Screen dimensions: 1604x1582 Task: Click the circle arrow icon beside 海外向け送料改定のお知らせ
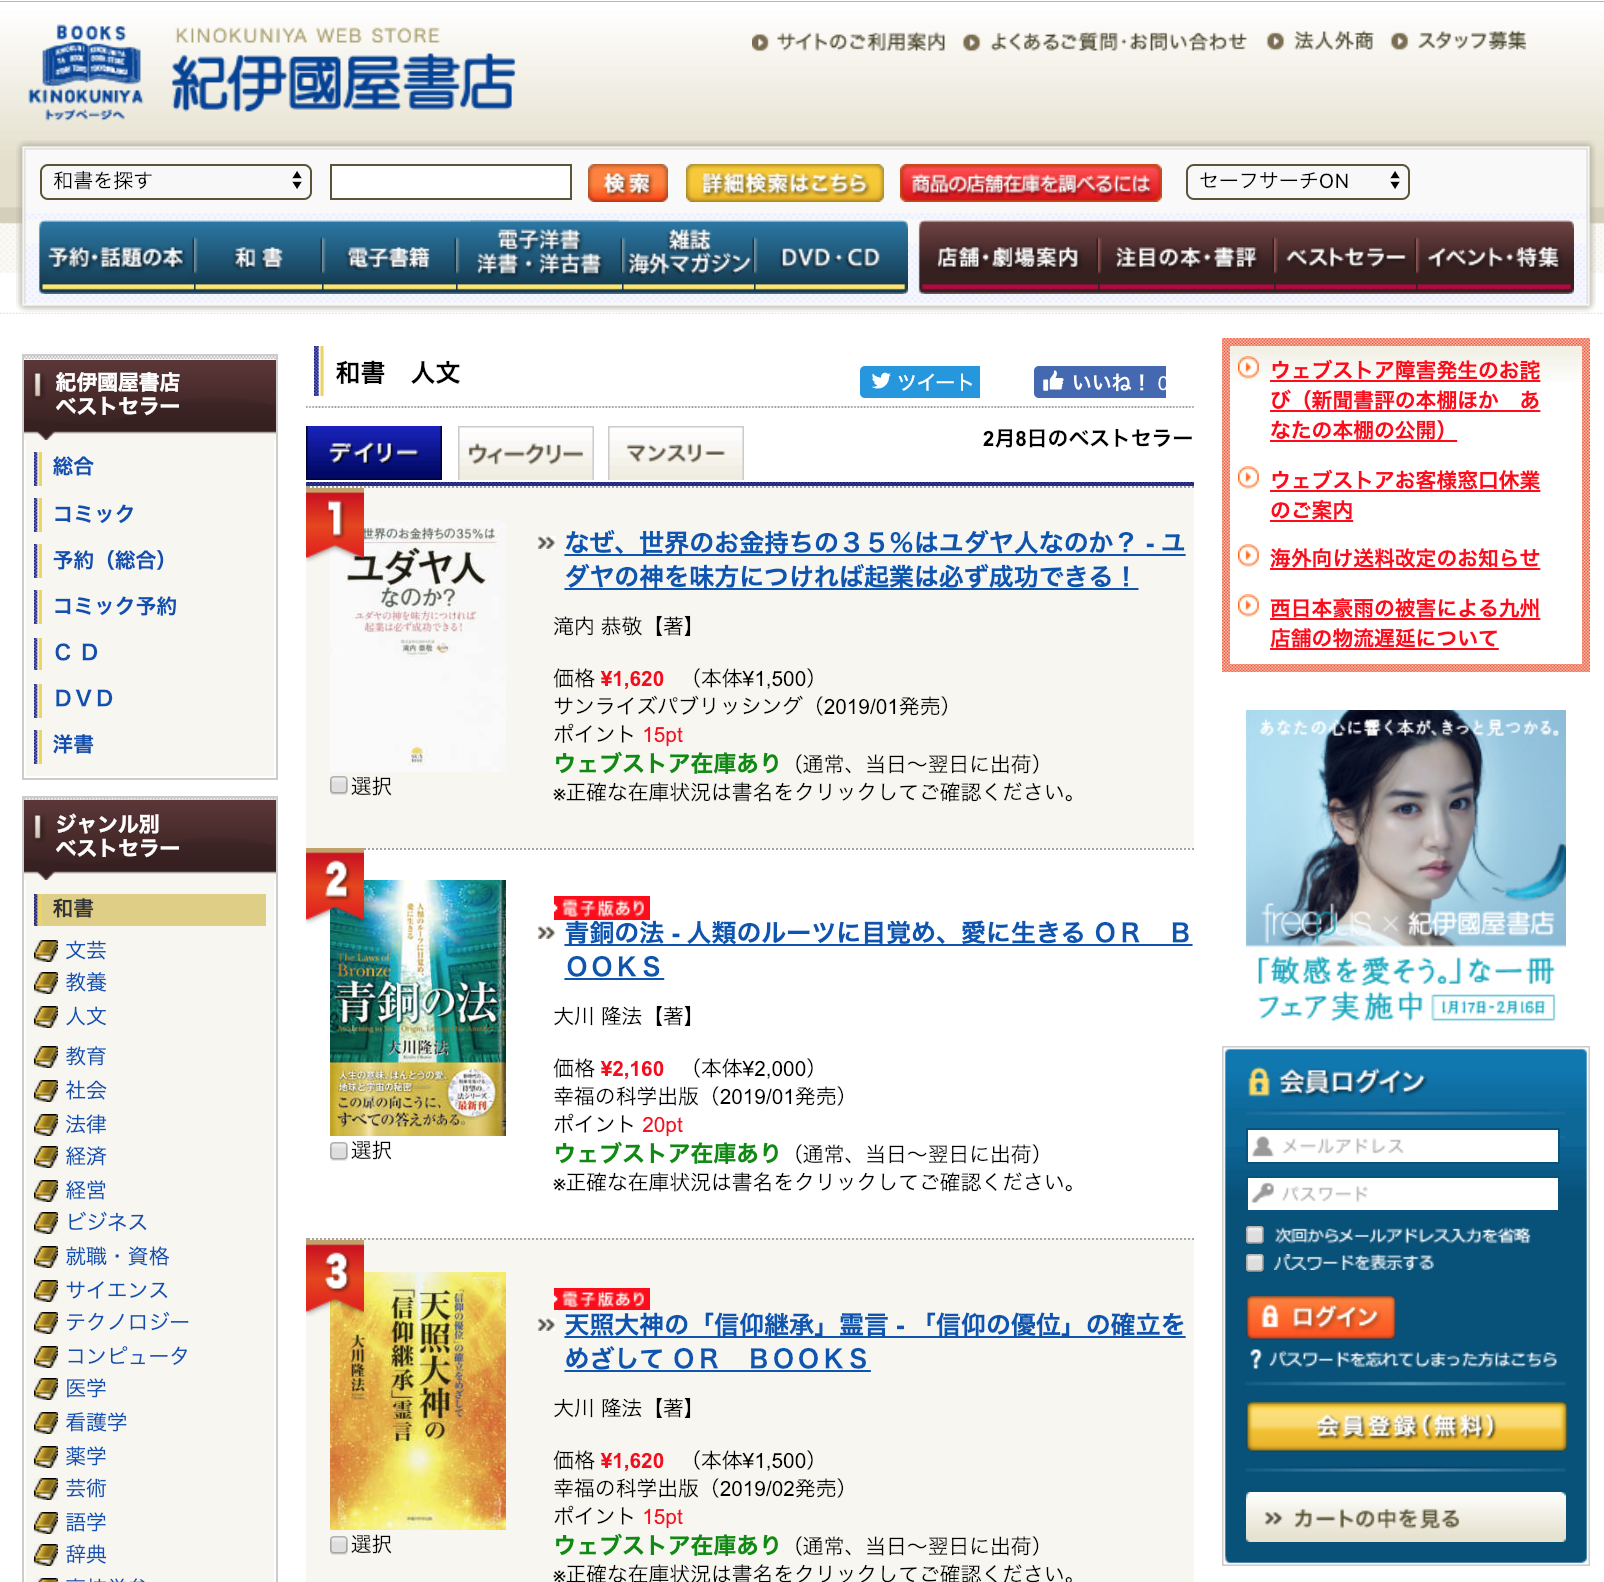tap(1248, 556)
